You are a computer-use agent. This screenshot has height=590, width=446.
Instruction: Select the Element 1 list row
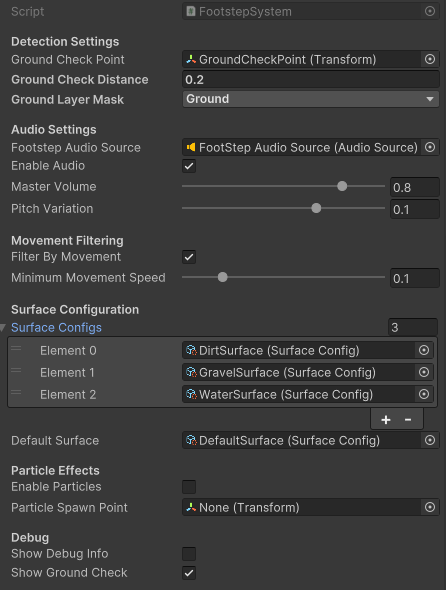pyautogui.click(x=222, y=373)
